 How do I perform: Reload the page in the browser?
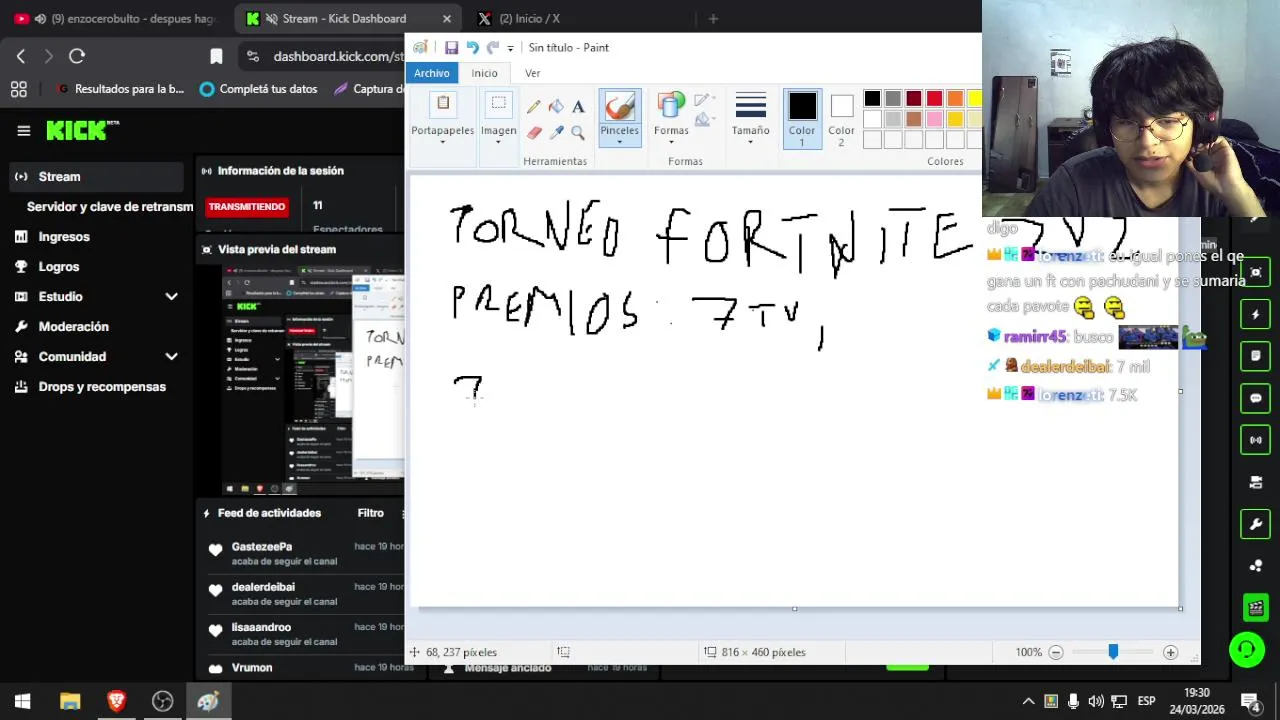pyautogui.click(x=77, y=56)
